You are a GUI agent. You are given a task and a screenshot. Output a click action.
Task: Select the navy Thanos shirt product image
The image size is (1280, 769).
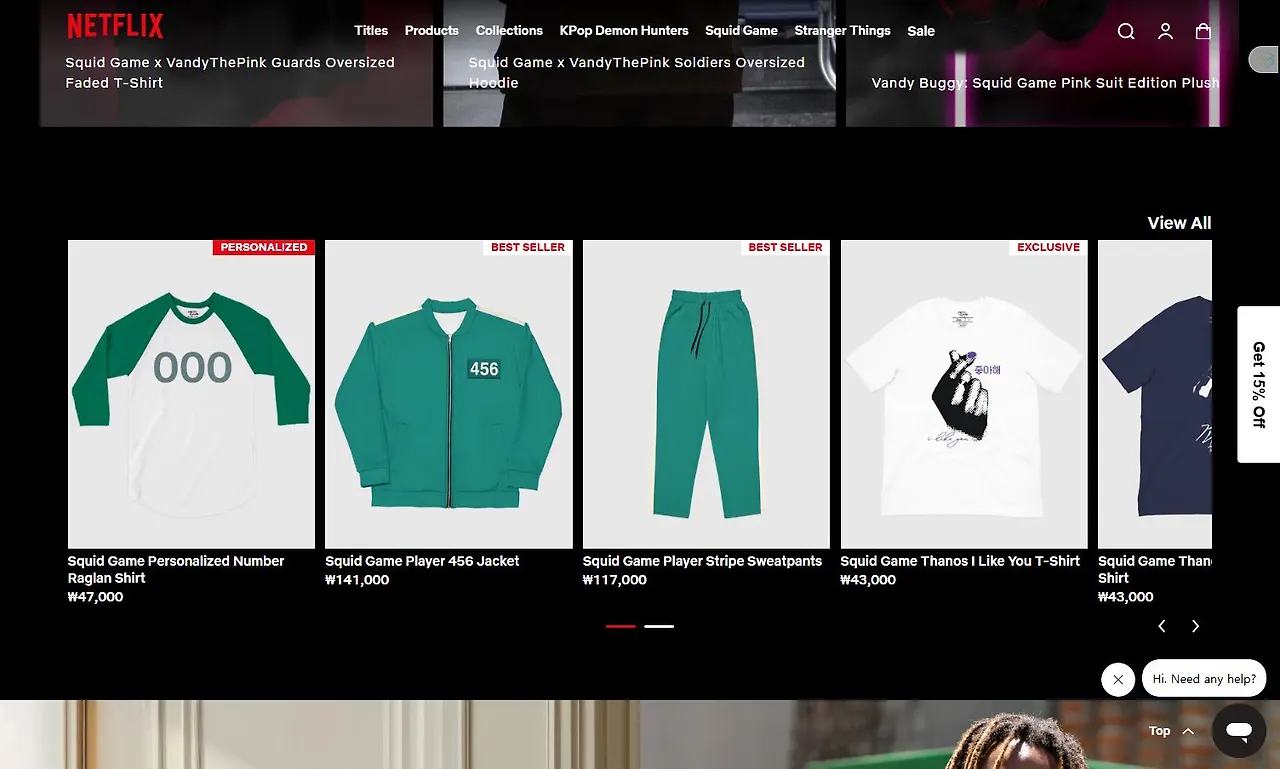point(1155,394)
